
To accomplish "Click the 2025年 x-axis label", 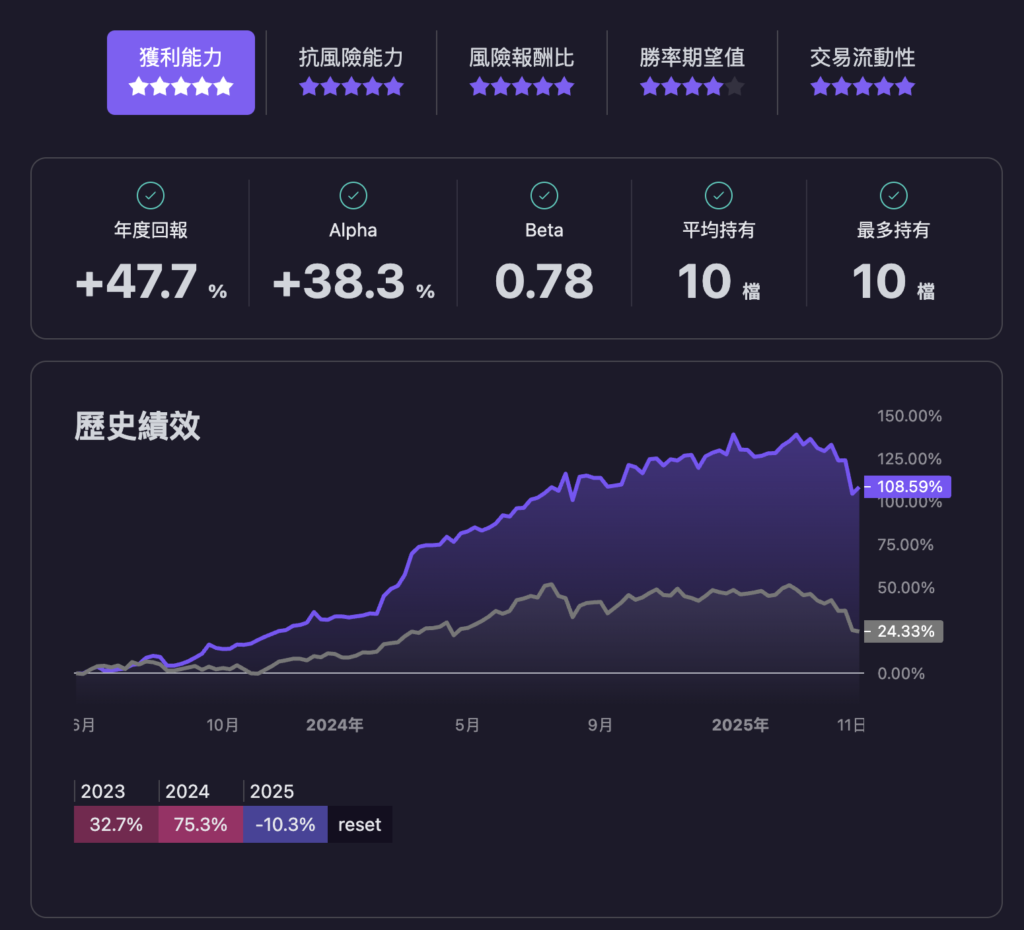I will coord(741,725).
